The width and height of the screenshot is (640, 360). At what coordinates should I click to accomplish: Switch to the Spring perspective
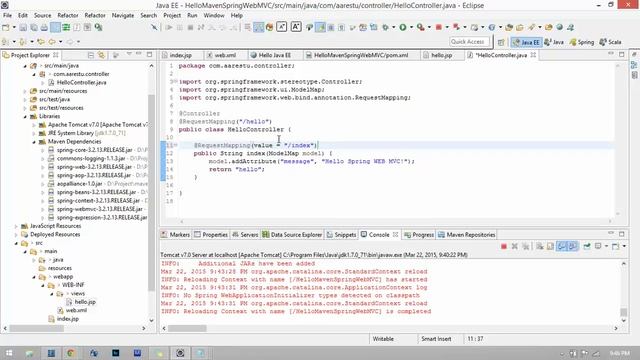[582, 42]
